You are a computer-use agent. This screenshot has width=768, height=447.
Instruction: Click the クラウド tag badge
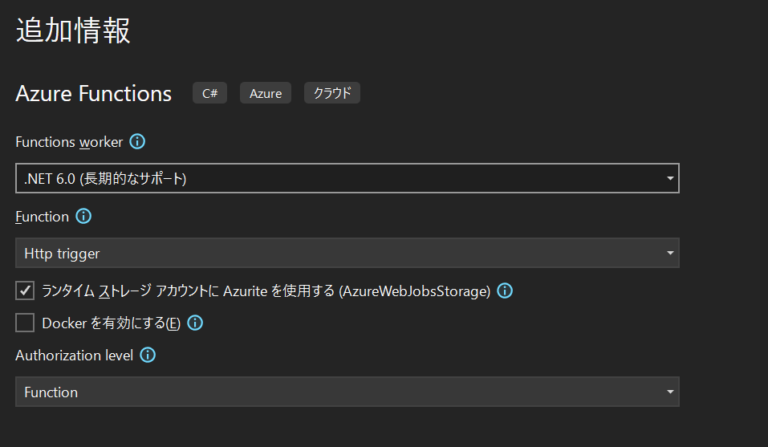point(332,93)
